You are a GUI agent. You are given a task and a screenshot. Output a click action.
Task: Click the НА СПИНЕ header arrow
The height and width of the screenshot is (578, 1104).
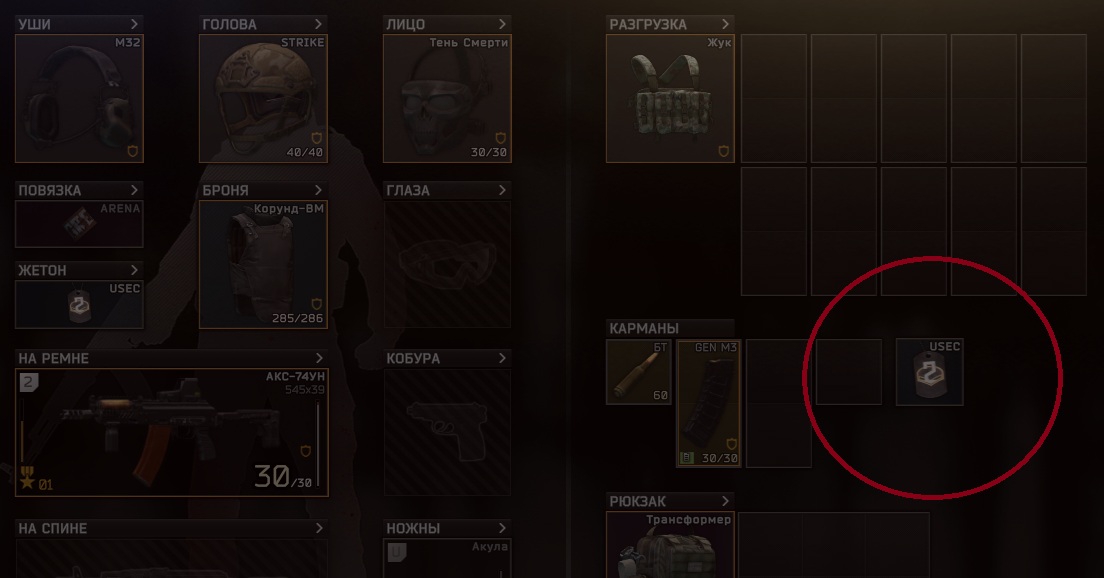click(319, 528)
